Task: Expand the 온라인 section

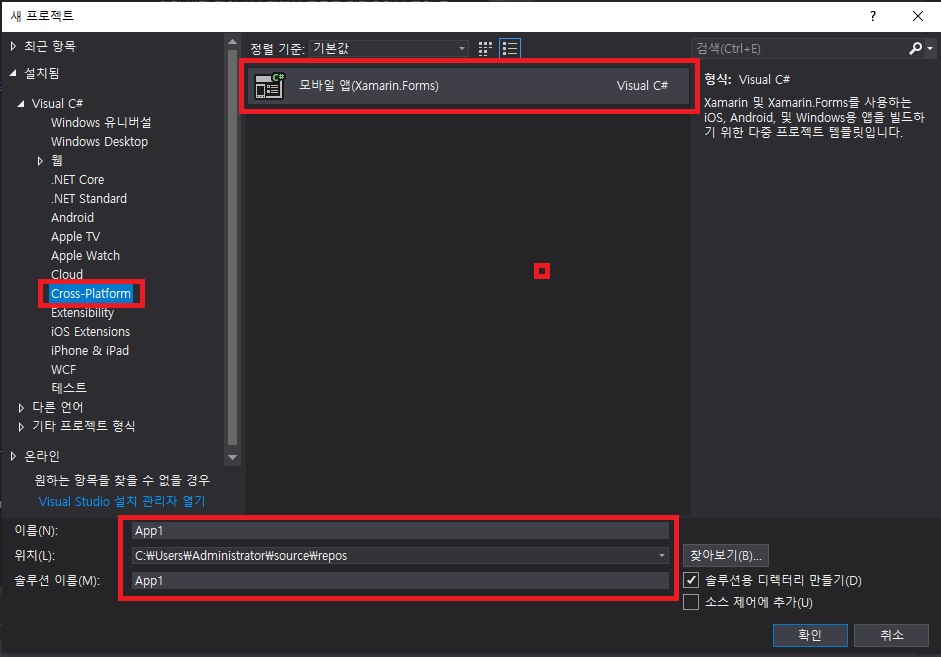Action: (13, 457)
